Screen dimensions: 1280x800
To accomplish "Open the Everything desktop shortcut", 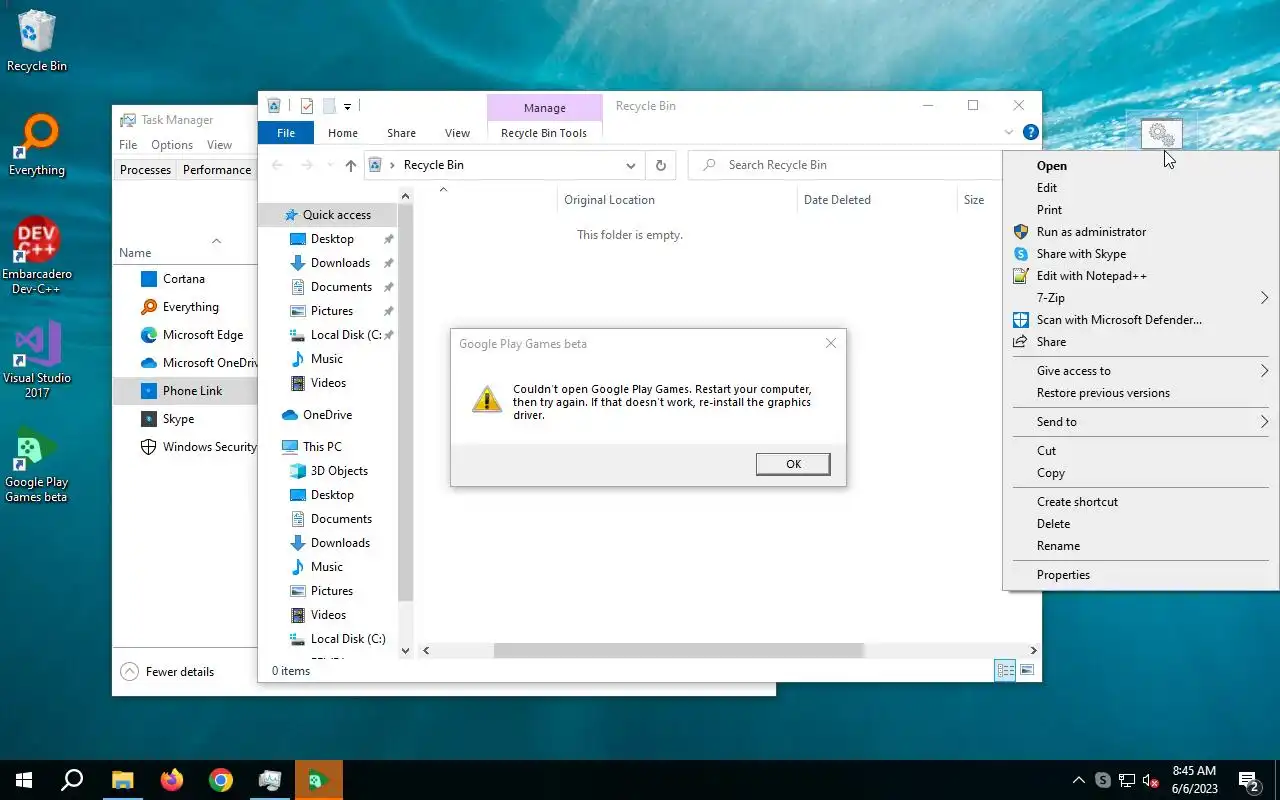I will [x=37, y=146].
